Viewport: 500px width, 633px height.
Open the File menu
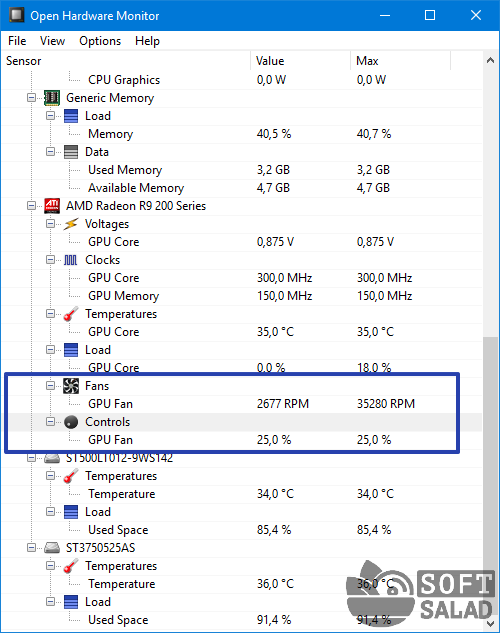click(x=17, y=41)
